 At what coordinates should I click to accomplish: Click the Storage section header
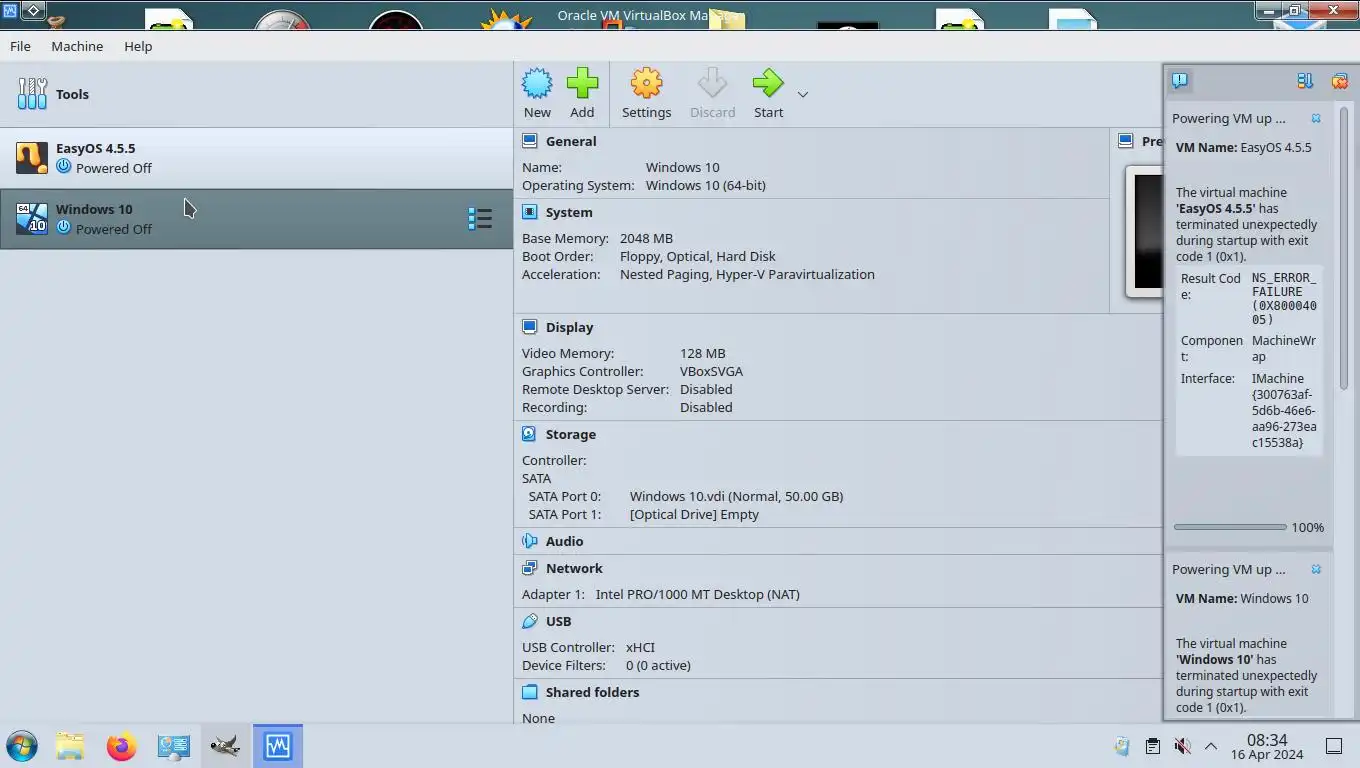click(x=570, y=434)
